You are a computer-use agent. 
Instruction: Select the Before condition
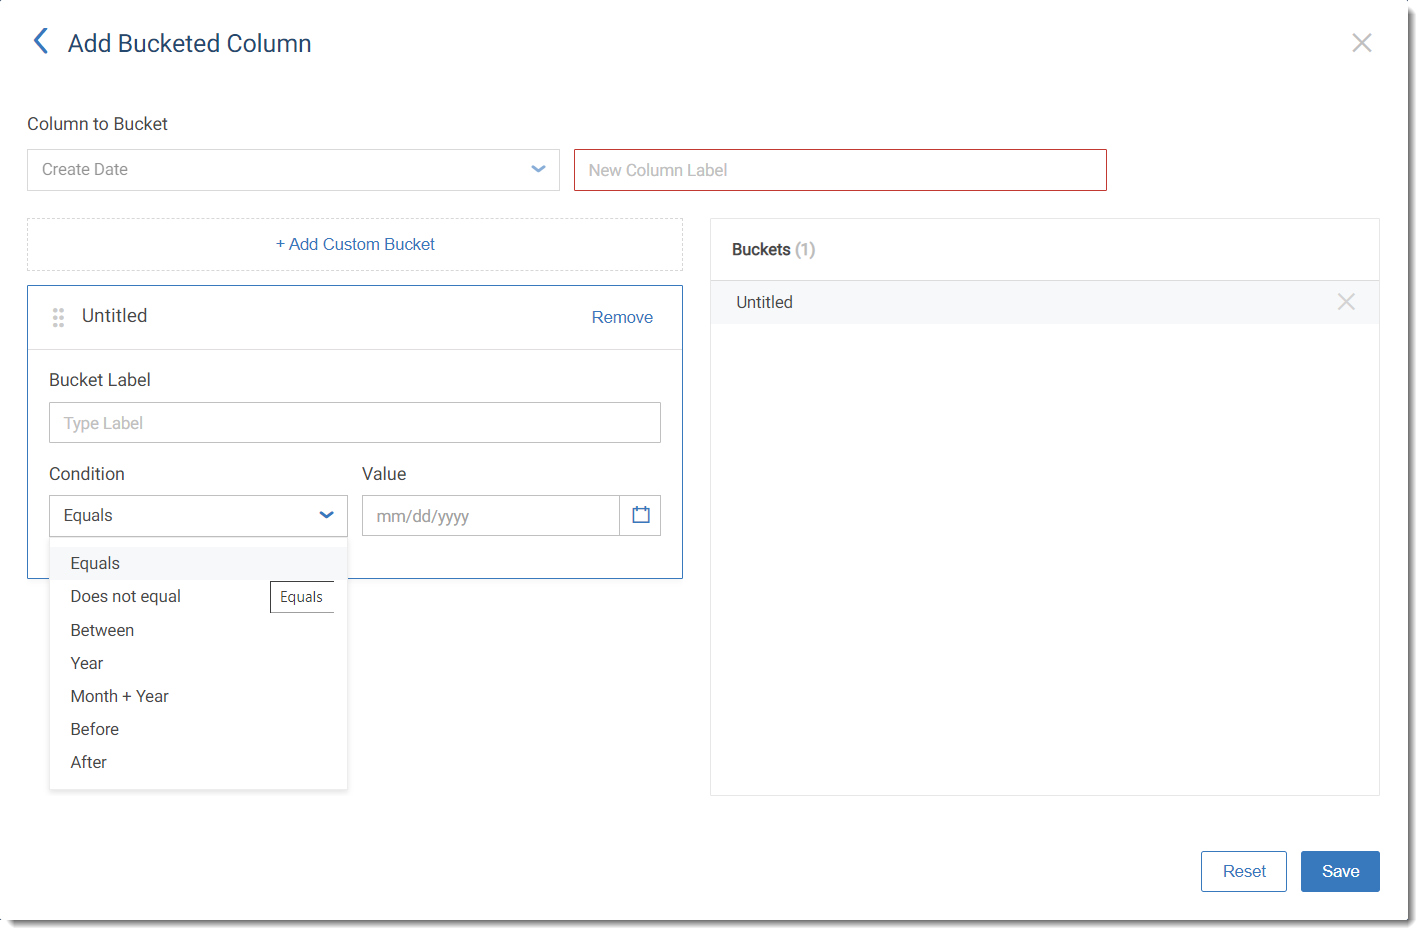coord(95,729)
